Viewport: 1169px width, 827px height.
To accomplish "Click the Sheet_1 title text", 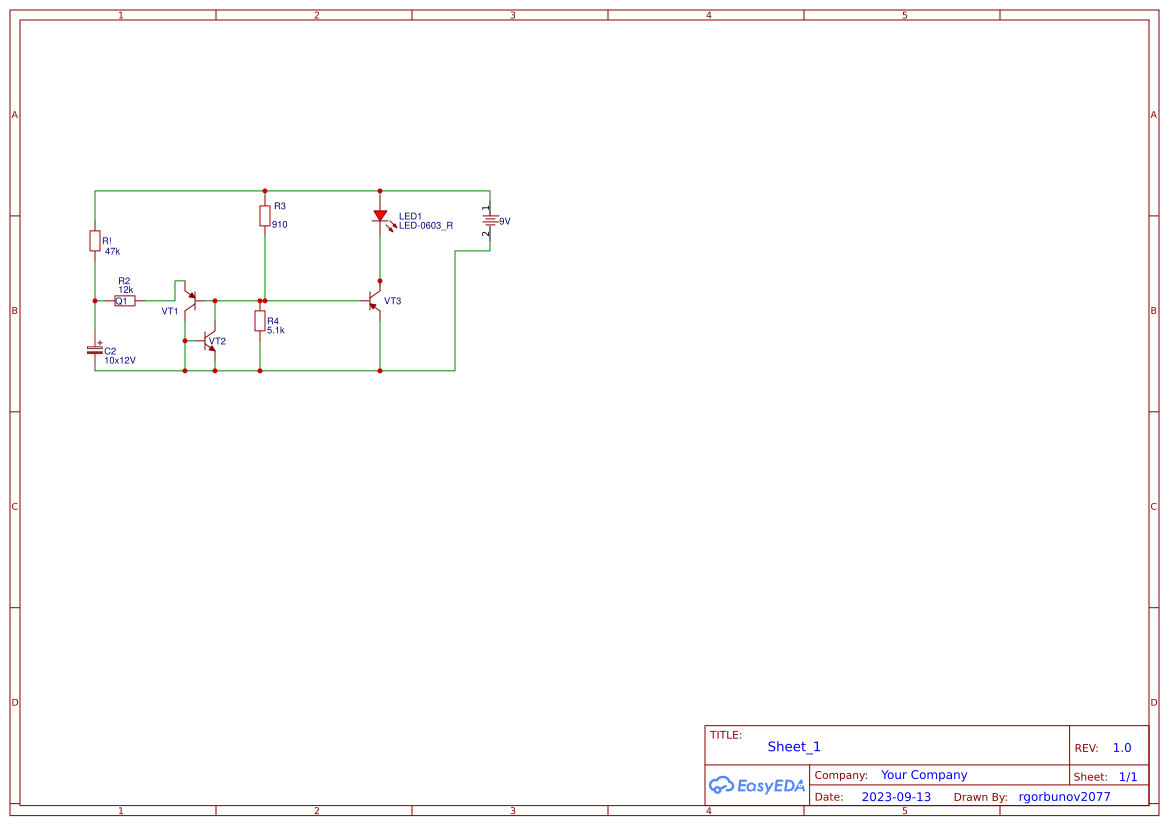I will point(793,746).
